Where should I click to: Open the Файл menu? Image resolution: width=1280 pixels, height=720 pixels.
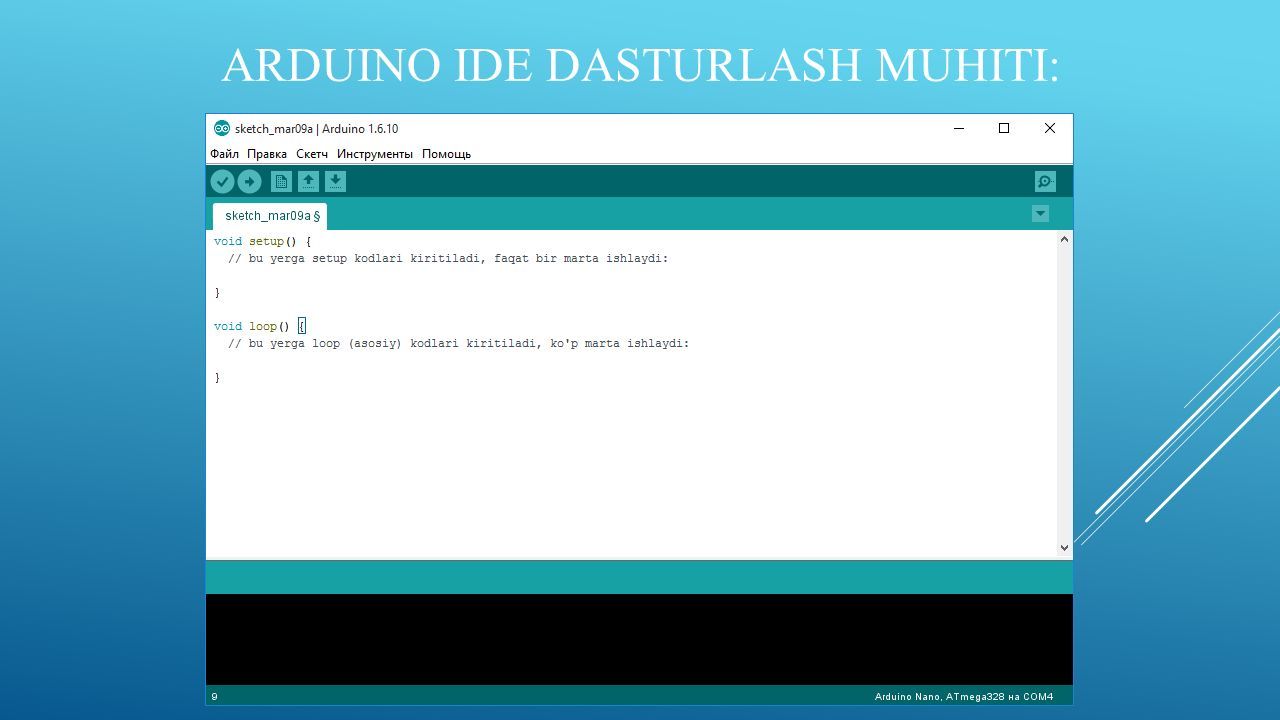click(224, 154)
